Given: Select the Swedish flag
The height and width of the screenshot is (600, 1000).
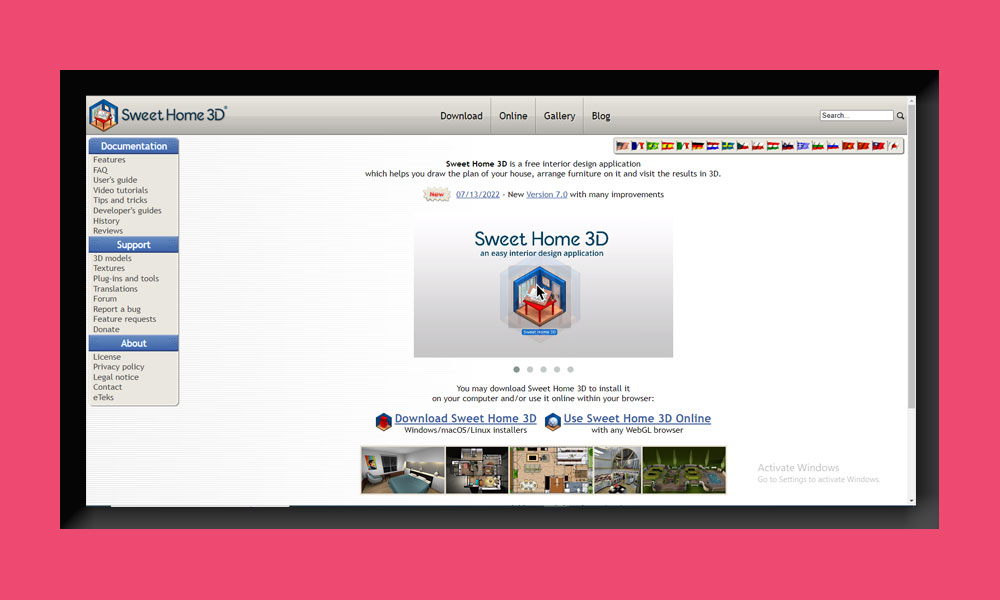Looking at the screenshot, I should 728,146.
